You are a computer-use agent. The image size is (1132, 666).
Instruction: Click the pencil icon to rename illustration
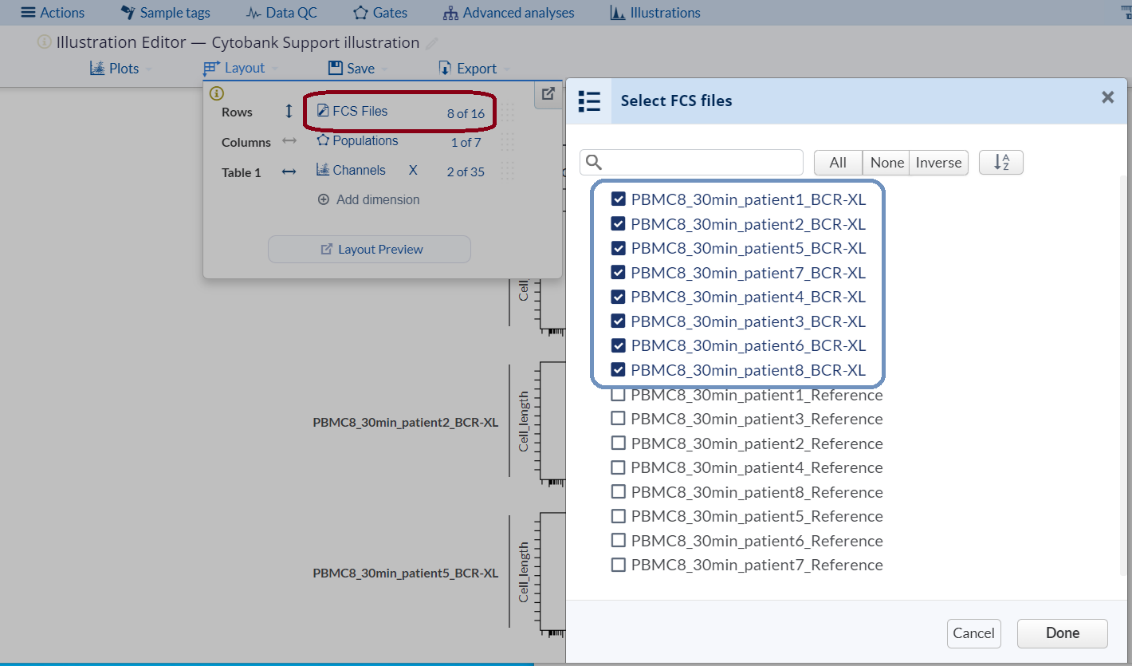pos(432,43)
